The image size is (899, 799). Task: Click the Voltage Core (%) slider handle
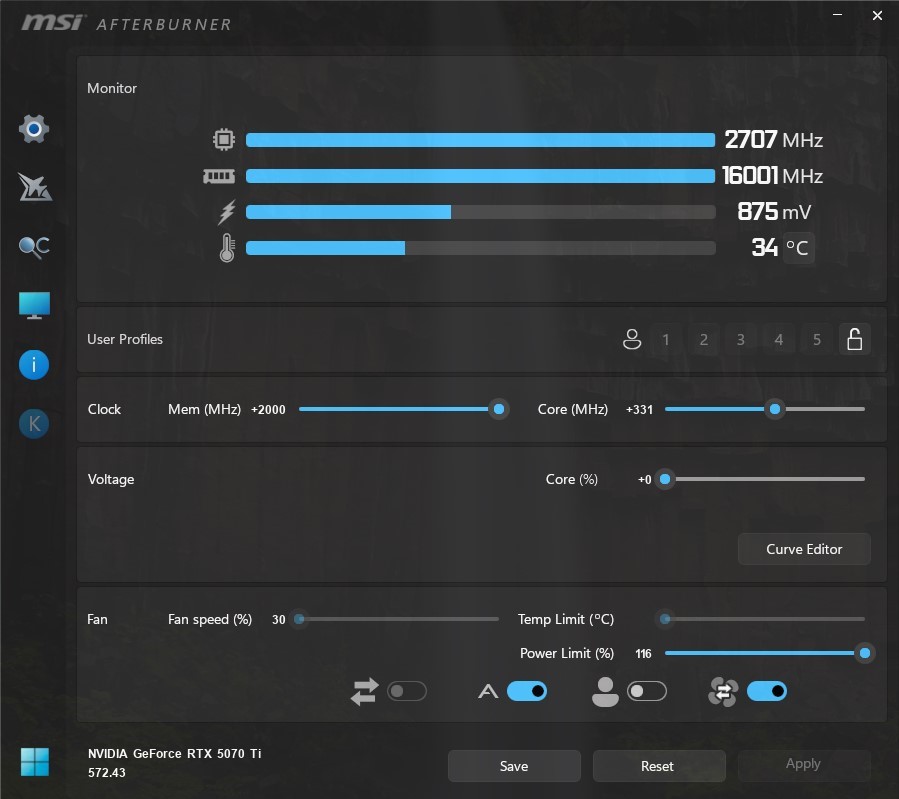pyautogui.click(x=665, y=479)
